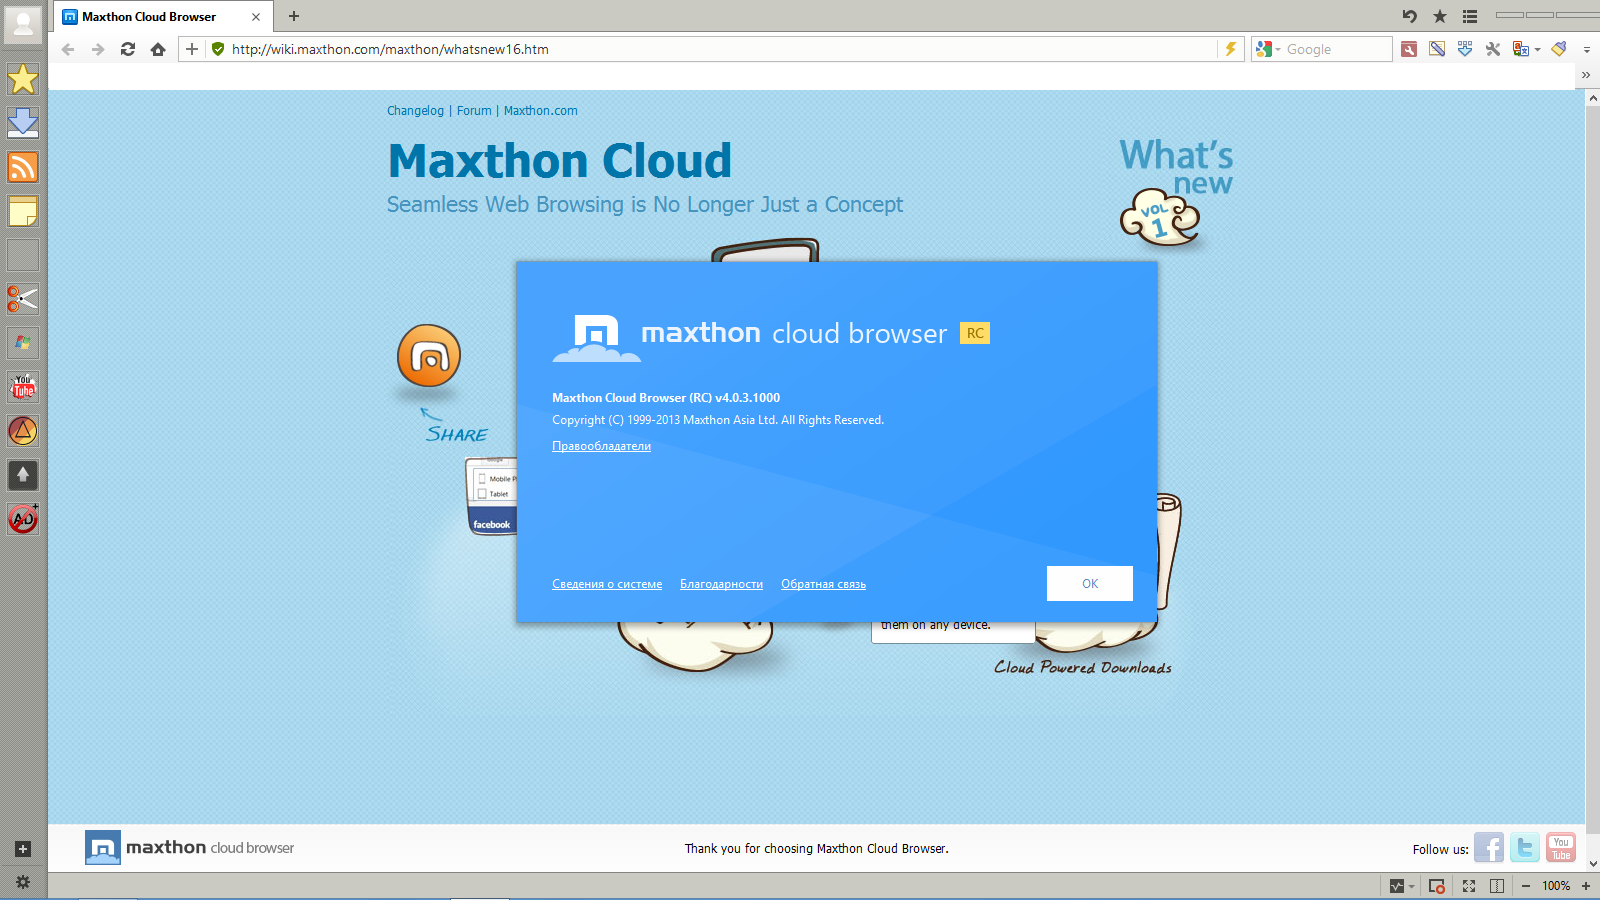This screenshot has width=1600, height=900.
Task: Expand the toolbar overflow arrow at far right
Action: tap(1586, 50)
